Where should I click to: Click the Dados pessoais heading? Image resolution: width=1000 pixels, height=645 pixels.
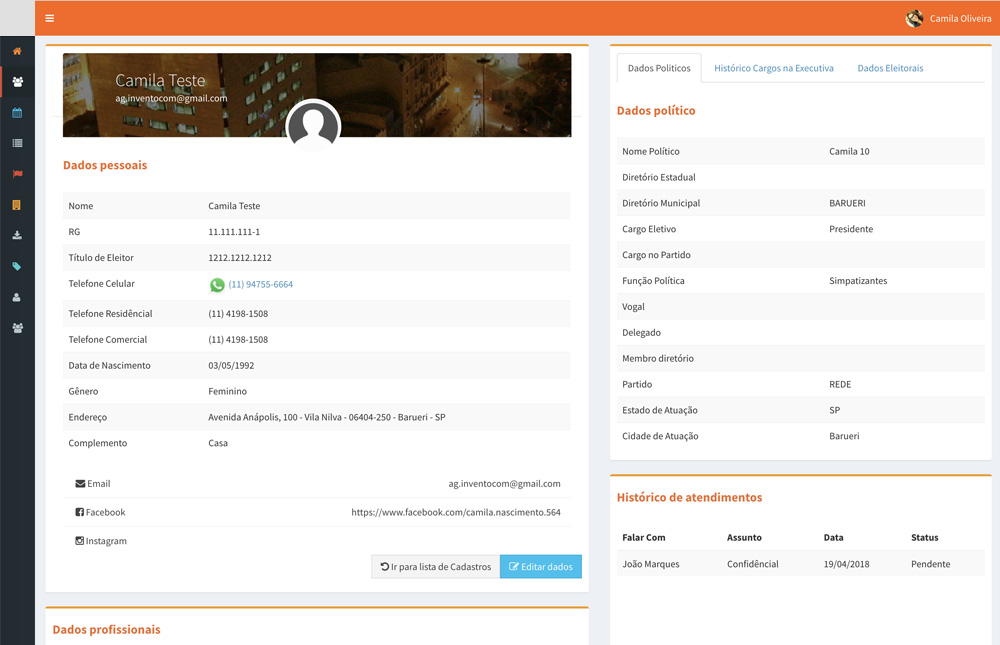[105, 165]
